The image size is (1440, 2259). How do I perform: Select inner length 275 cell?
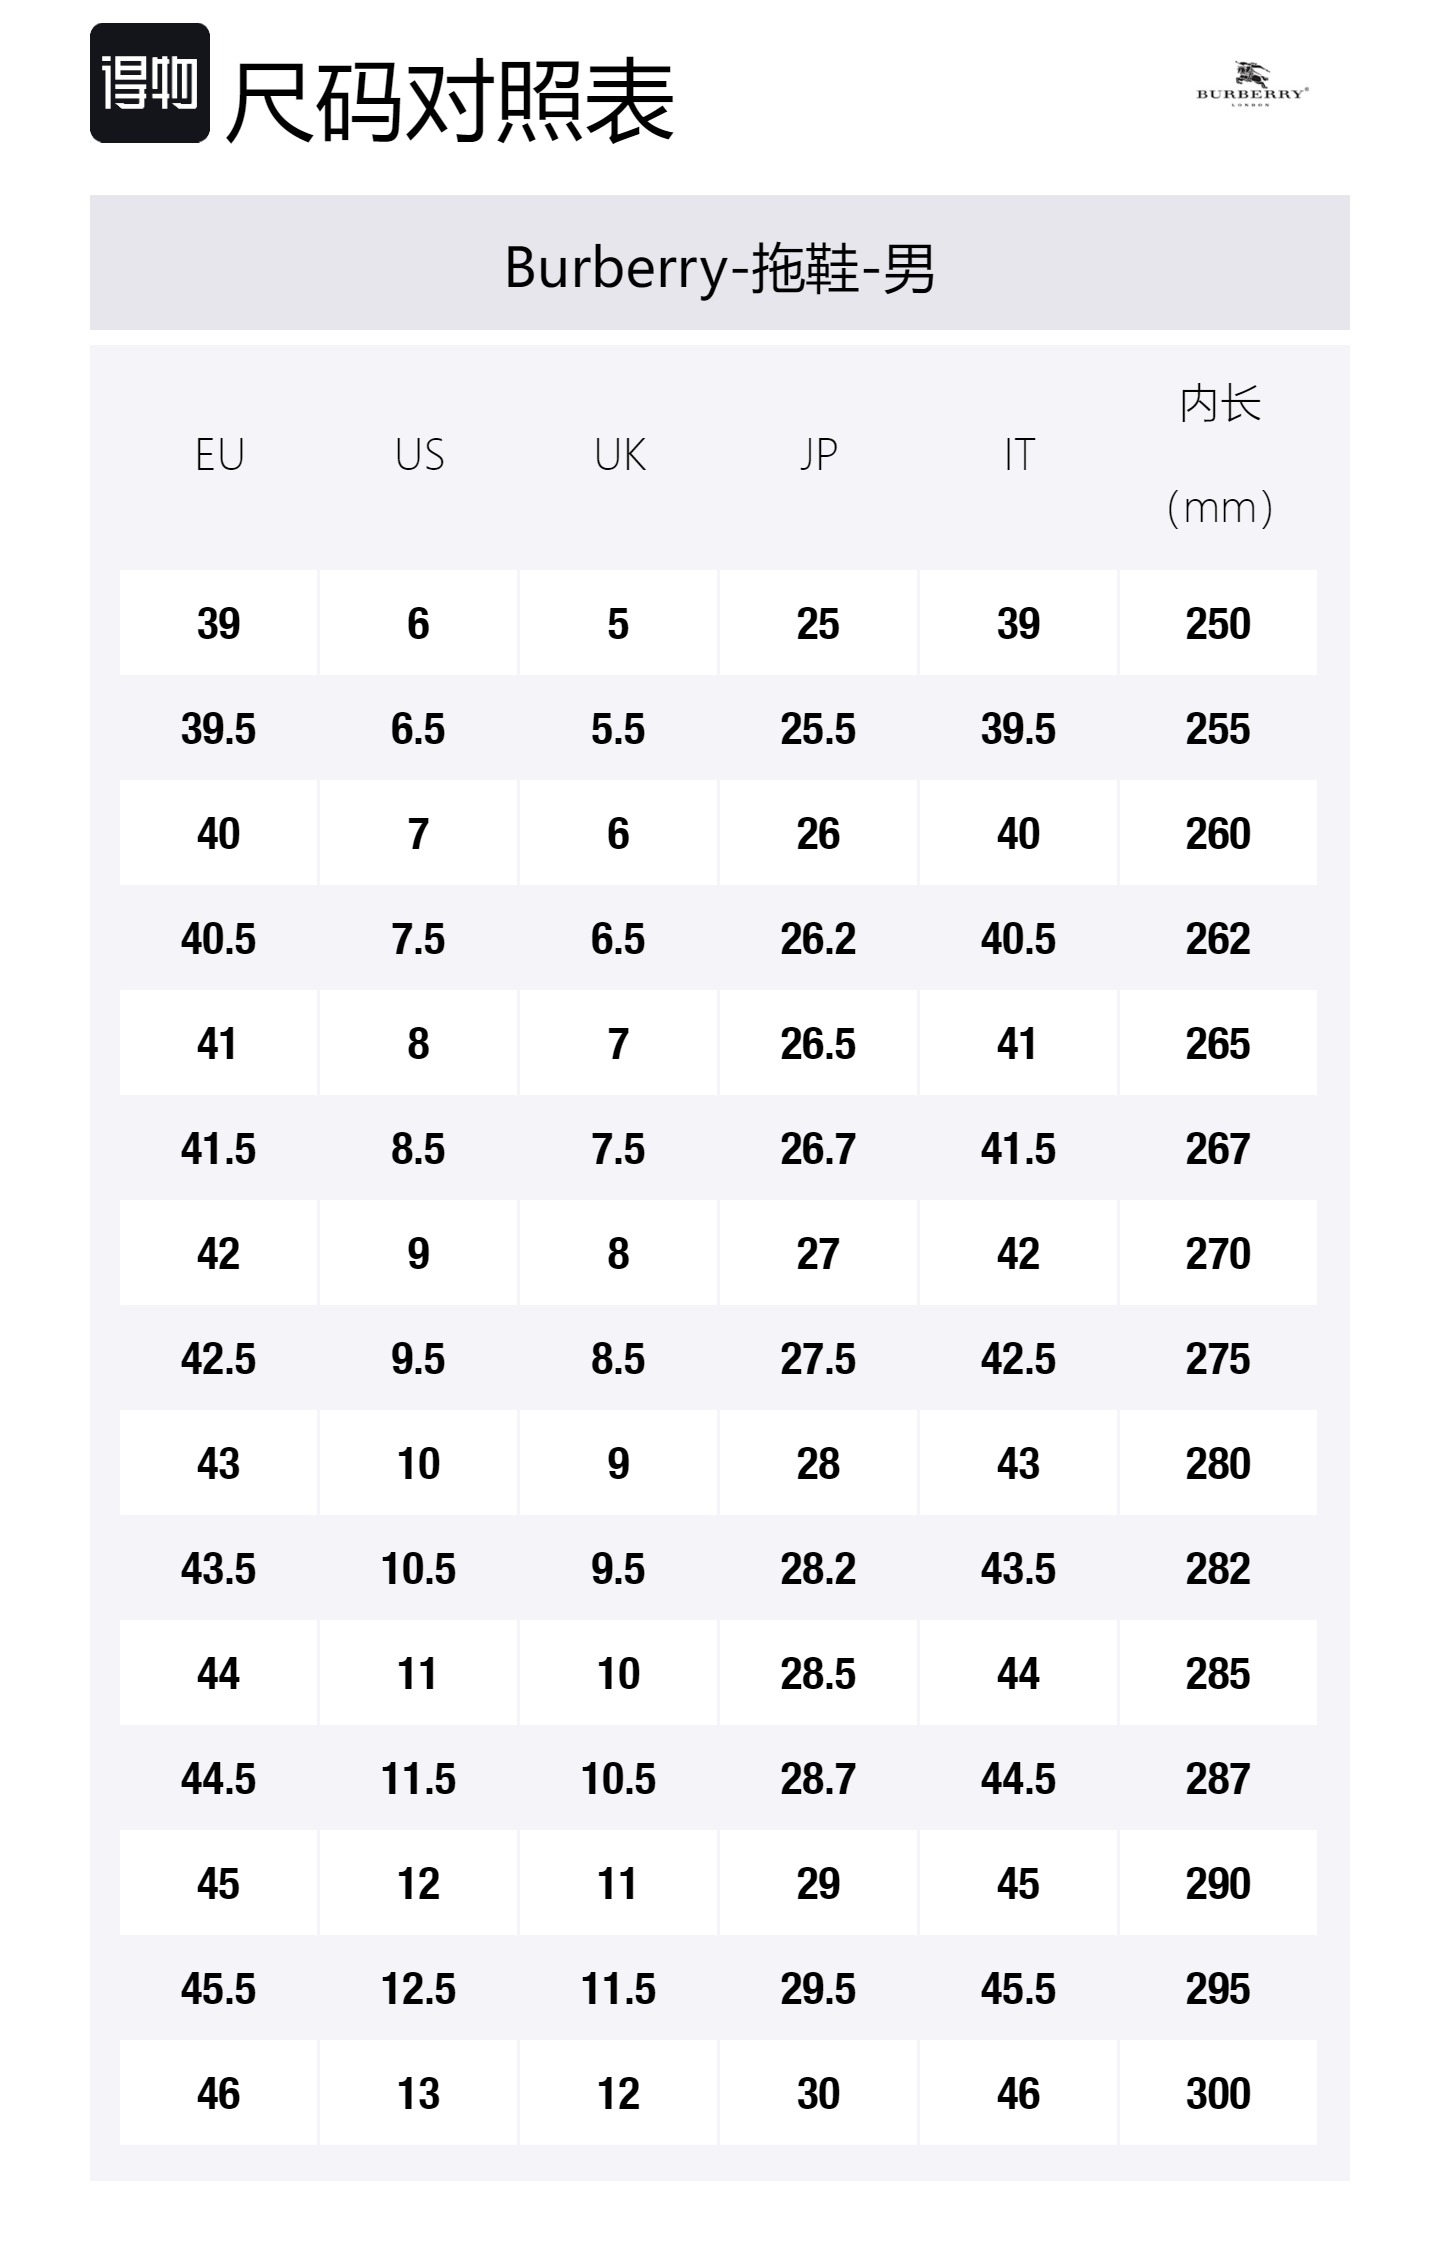click(1218, 1359)
